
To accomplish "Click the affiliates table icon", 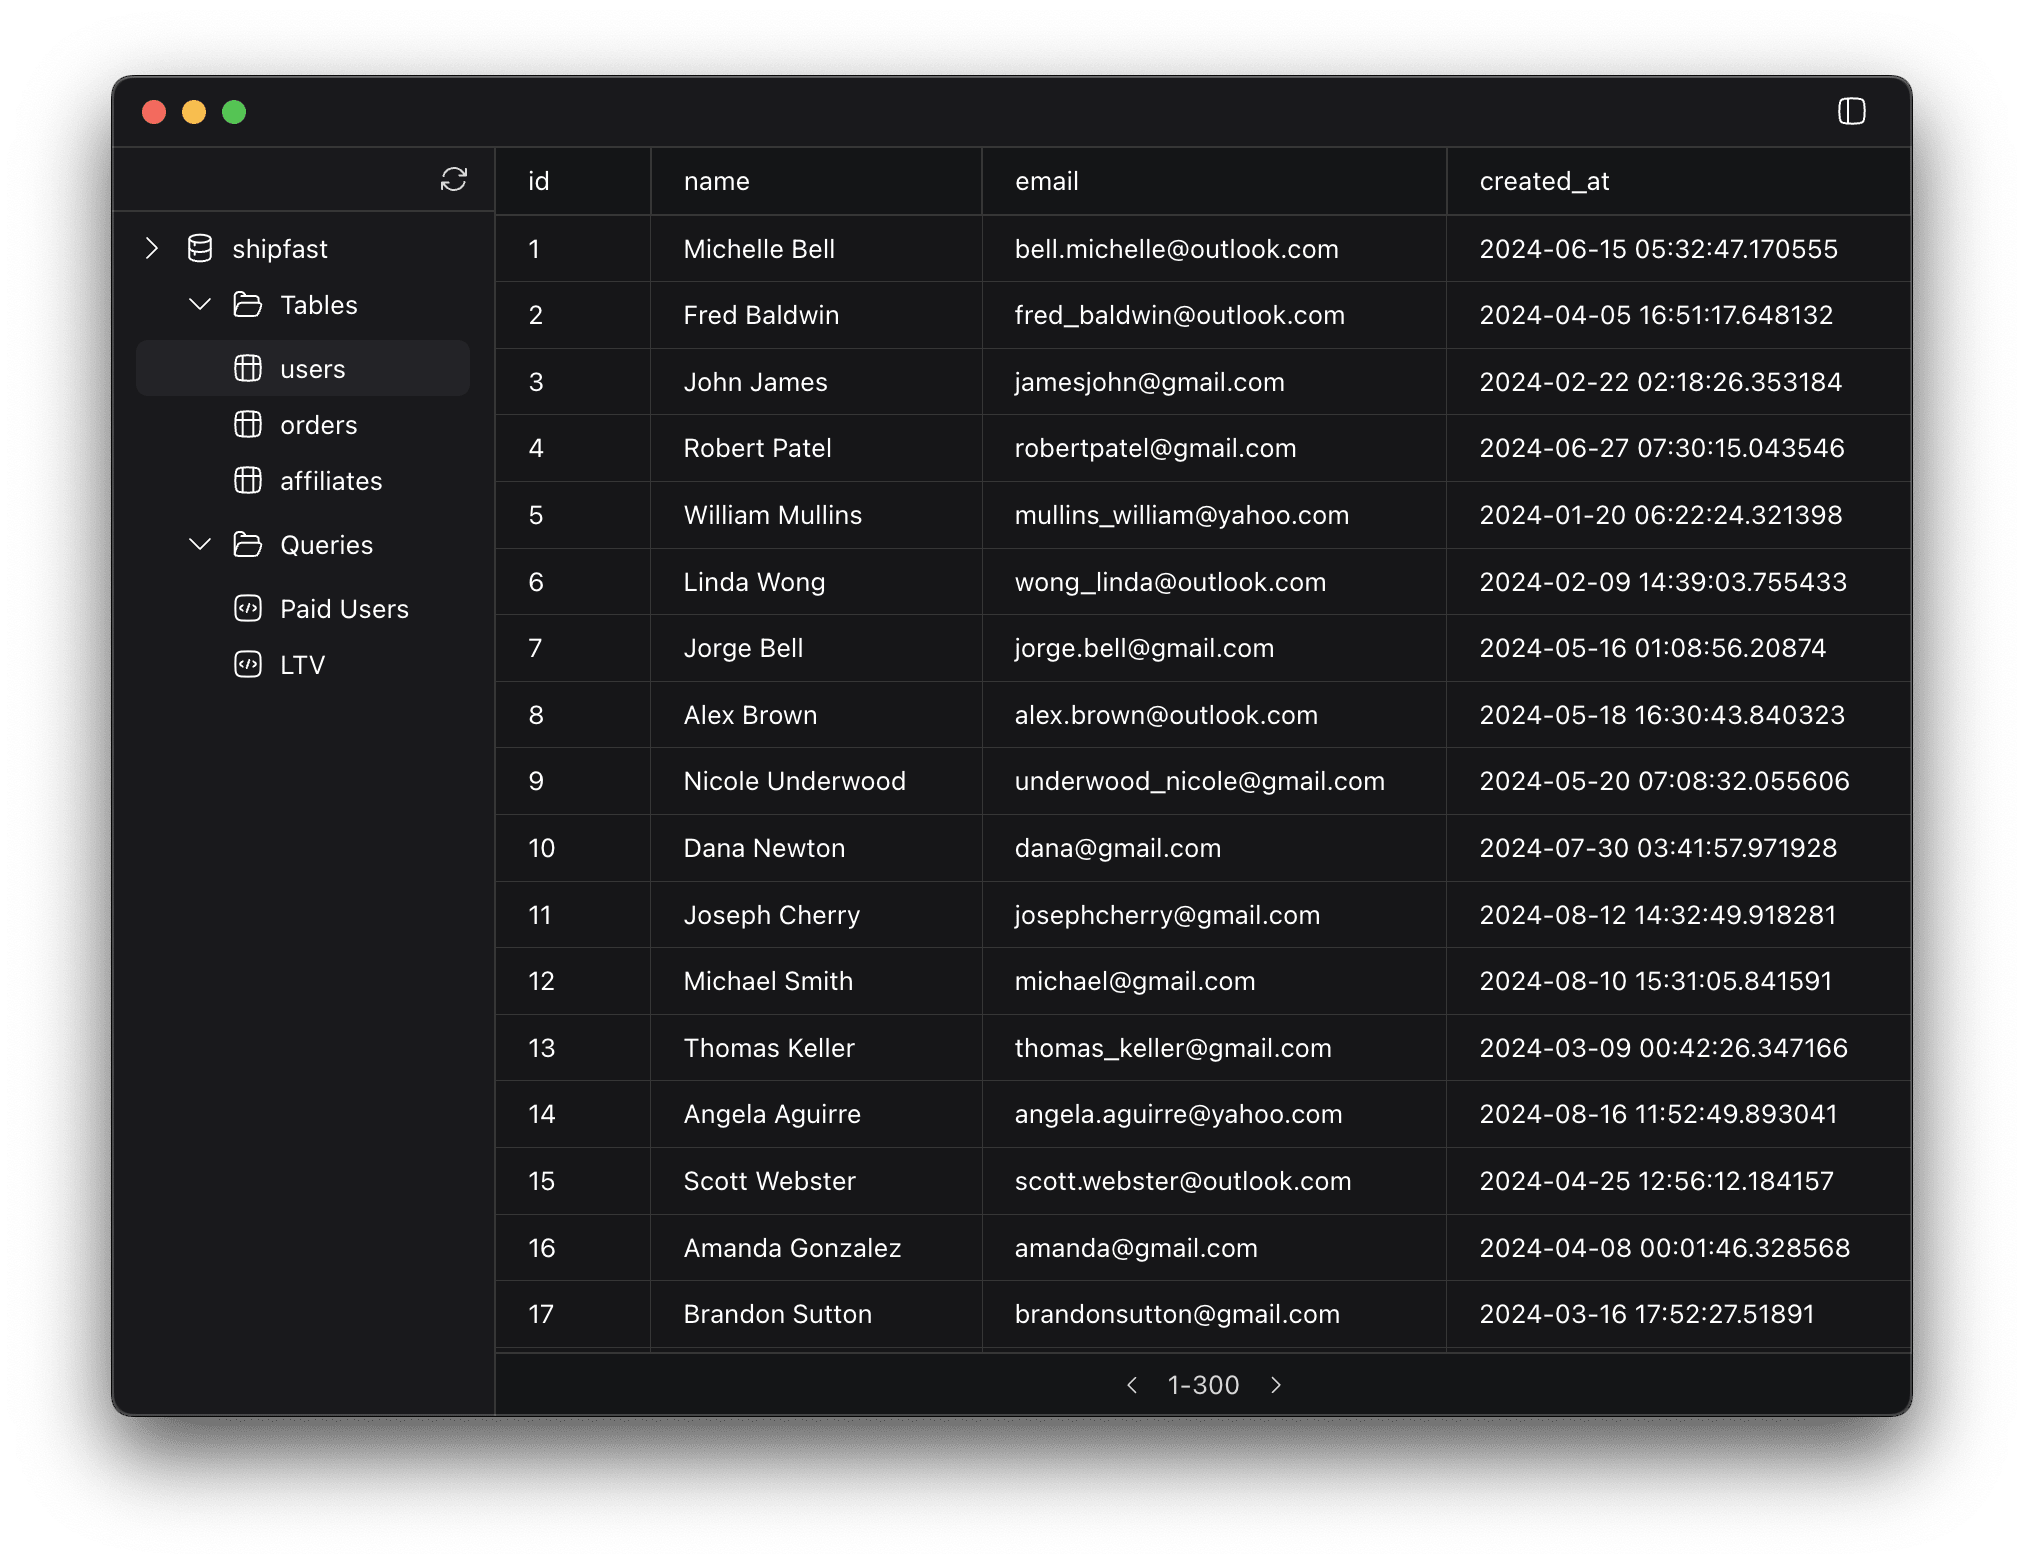I will (248, 480).
